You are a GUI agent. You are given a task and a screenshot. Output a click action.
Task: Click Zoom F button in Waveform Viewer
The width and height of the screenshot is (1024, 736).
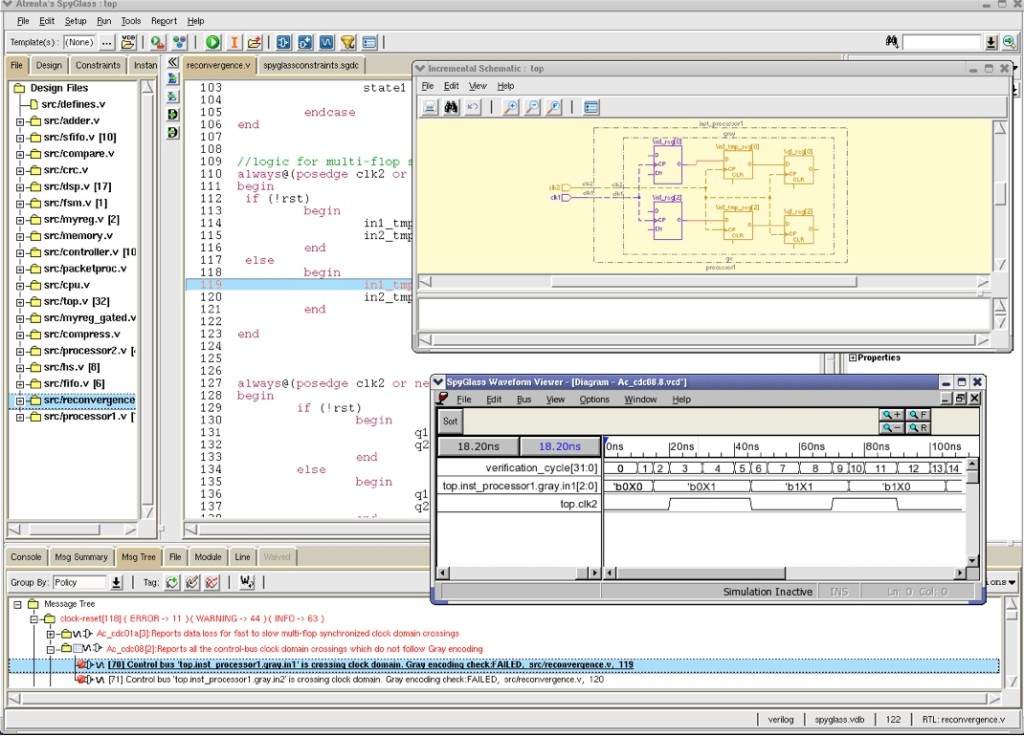click(918, 415)
